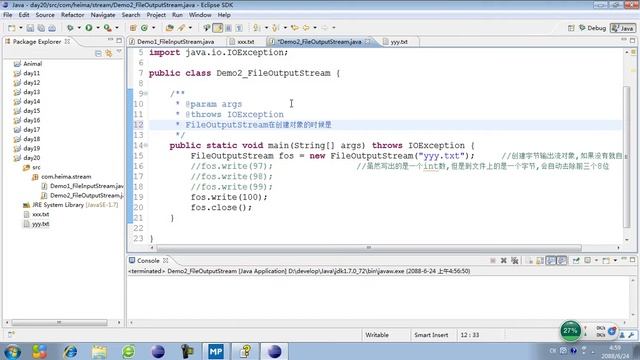The width and height of the screenshot is (640, 360).
Task: Click code line 19 fos.write(100)
Action: 229,197
